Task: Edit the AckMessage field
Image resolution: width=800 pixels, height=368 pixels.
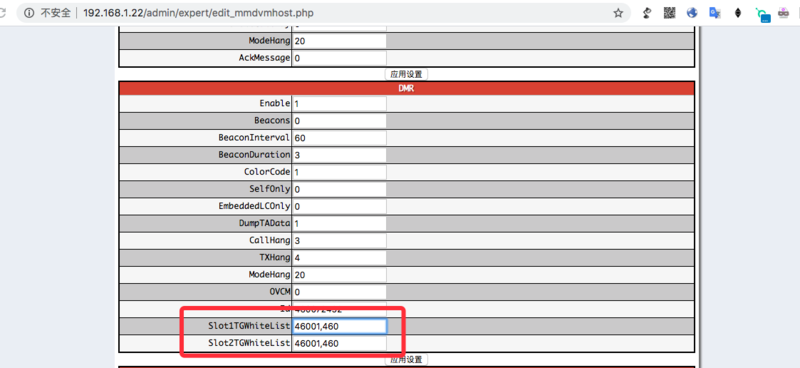Action: 339,58
